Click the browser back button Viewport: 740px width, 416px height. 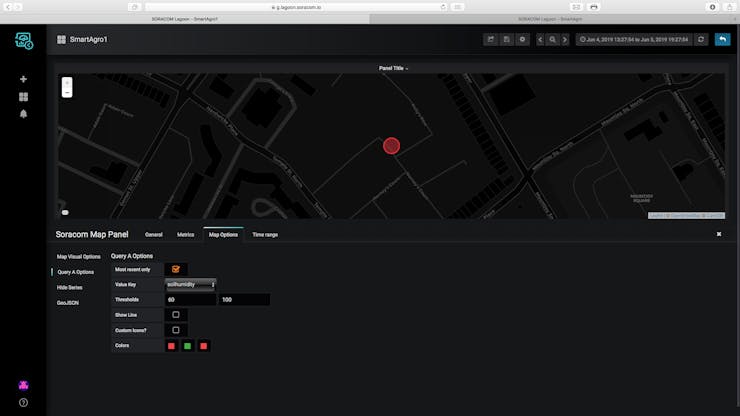coord(8,7)
